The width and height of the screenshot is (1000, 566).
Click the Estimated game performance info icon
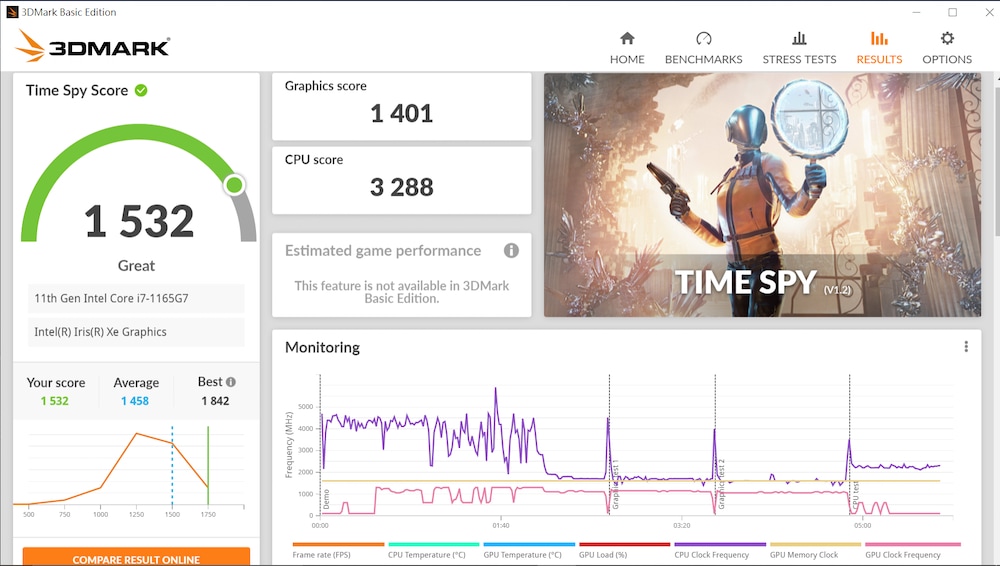[511, 251]
